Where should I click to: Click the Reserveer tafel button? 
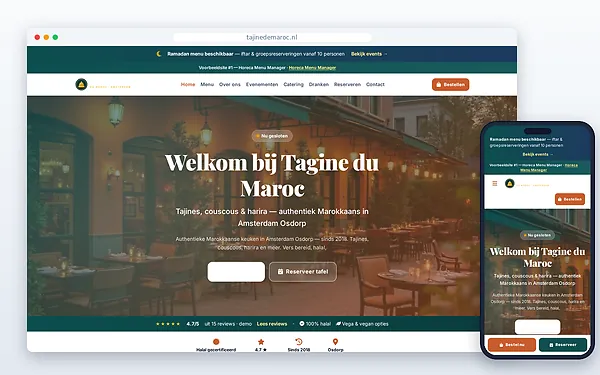(303, 272)
